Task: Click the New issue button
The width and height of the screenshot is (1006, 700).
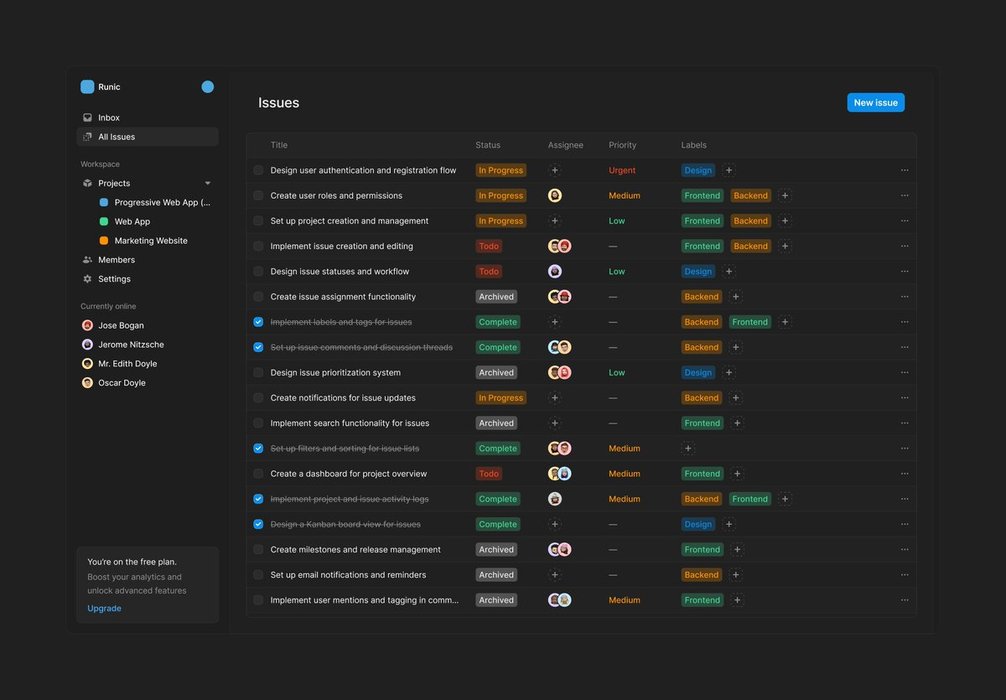Action: 875,103
